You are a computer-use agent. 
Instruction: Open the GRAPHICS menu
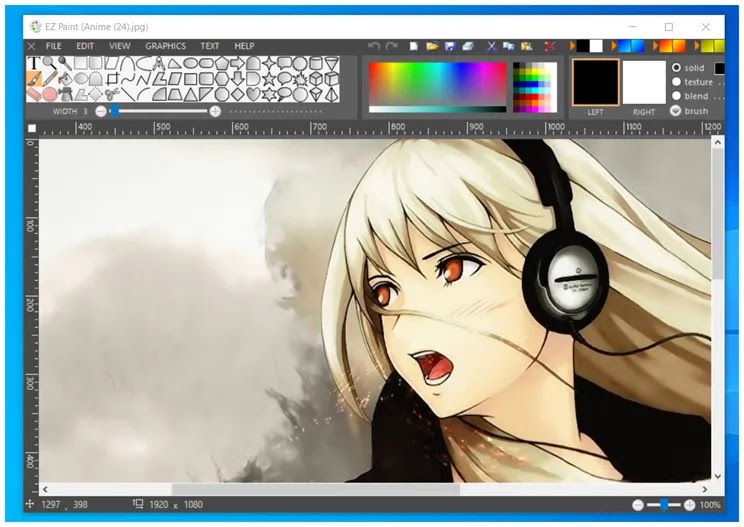point(166,46)
